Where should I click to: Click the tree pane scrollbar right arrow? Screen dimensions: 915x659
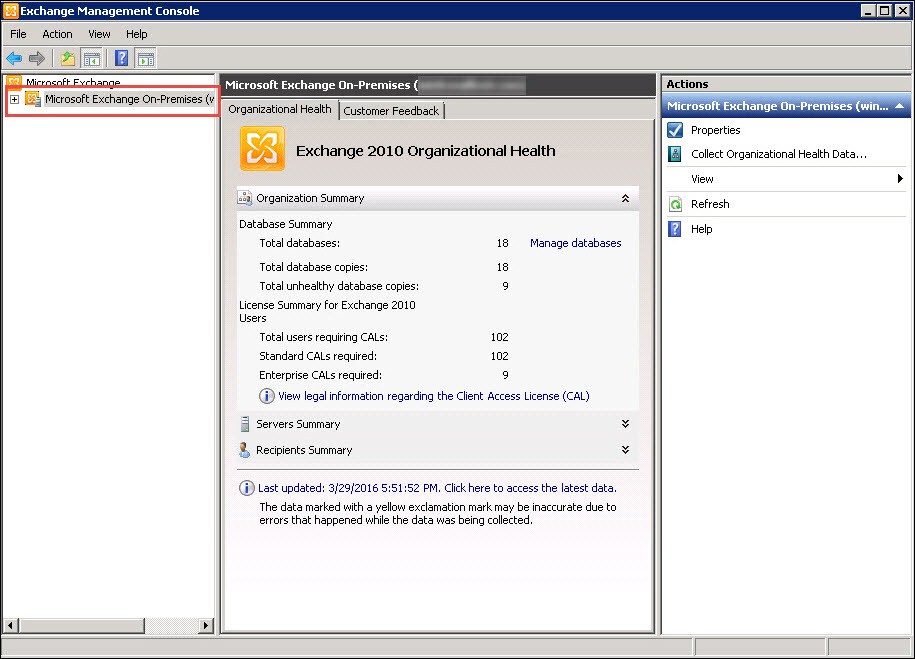pyautogui.click(x=205, y=625)
